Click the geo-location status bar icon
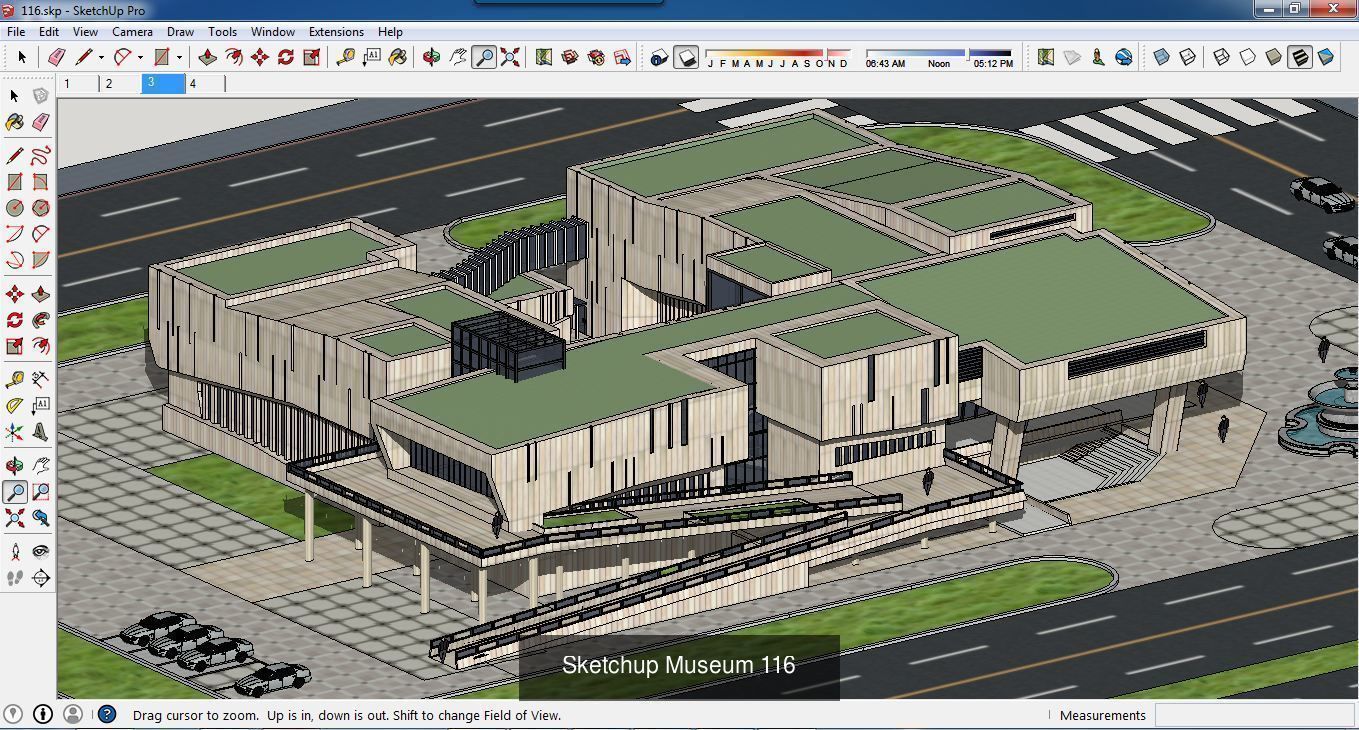Image resolution: width=1359 pixels, height=730 pixels. point(15,714)
